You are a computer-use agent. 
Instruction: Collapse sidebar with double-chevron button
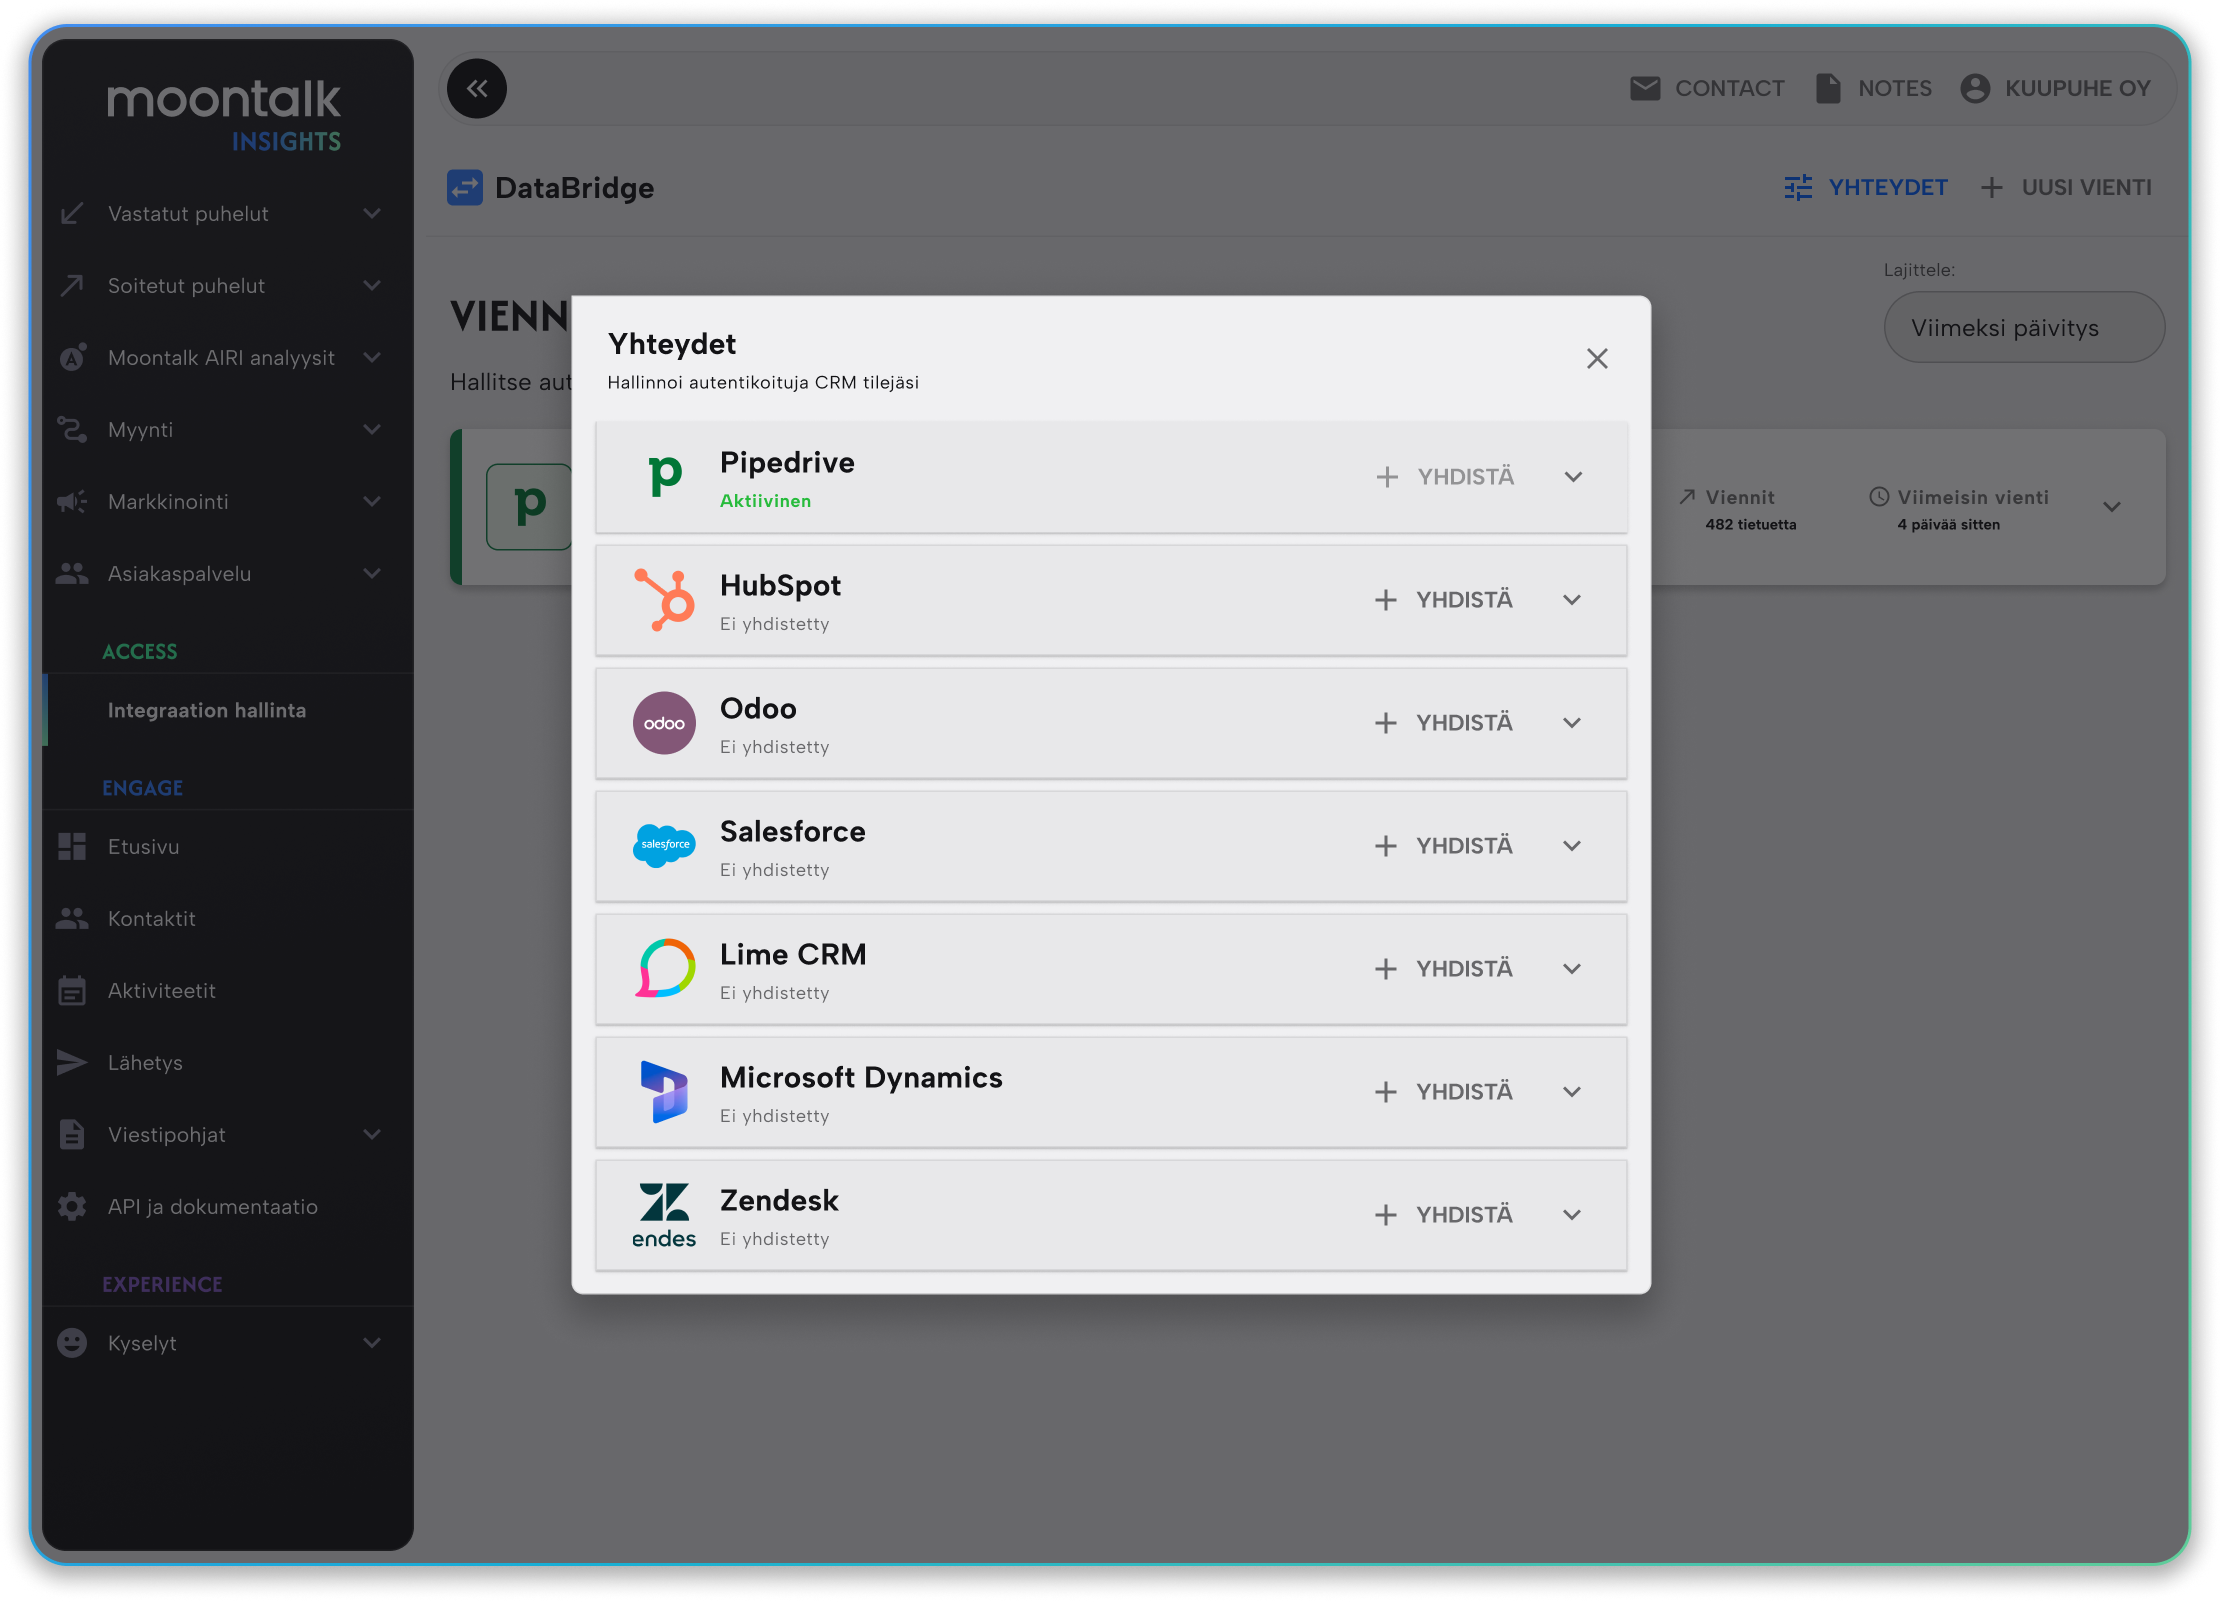pos(477,89)
